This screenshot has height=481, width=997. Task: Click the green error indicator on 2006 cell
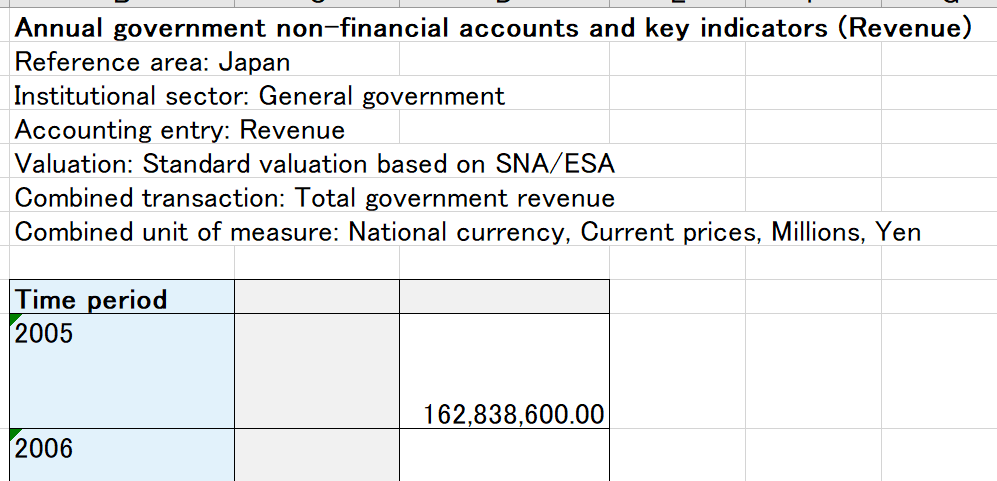[x=15, y=434]
